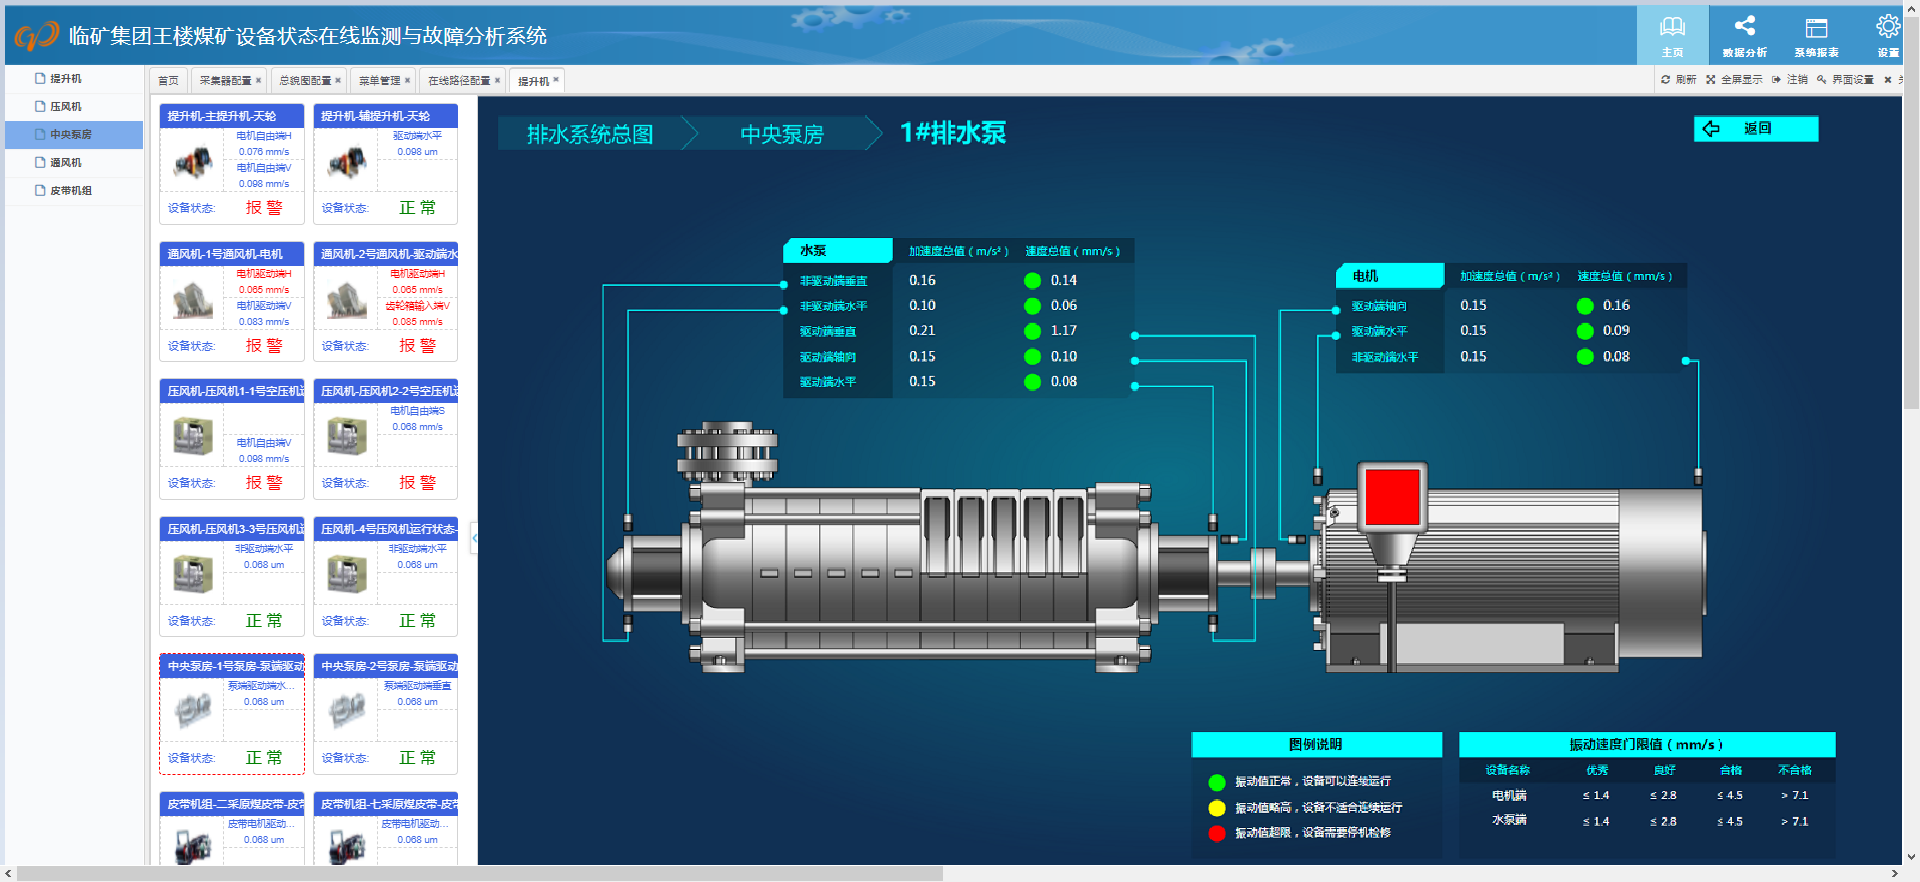
Task: Click the page icon beside 皮带机组 in sidebar
Action: point(40,190)
